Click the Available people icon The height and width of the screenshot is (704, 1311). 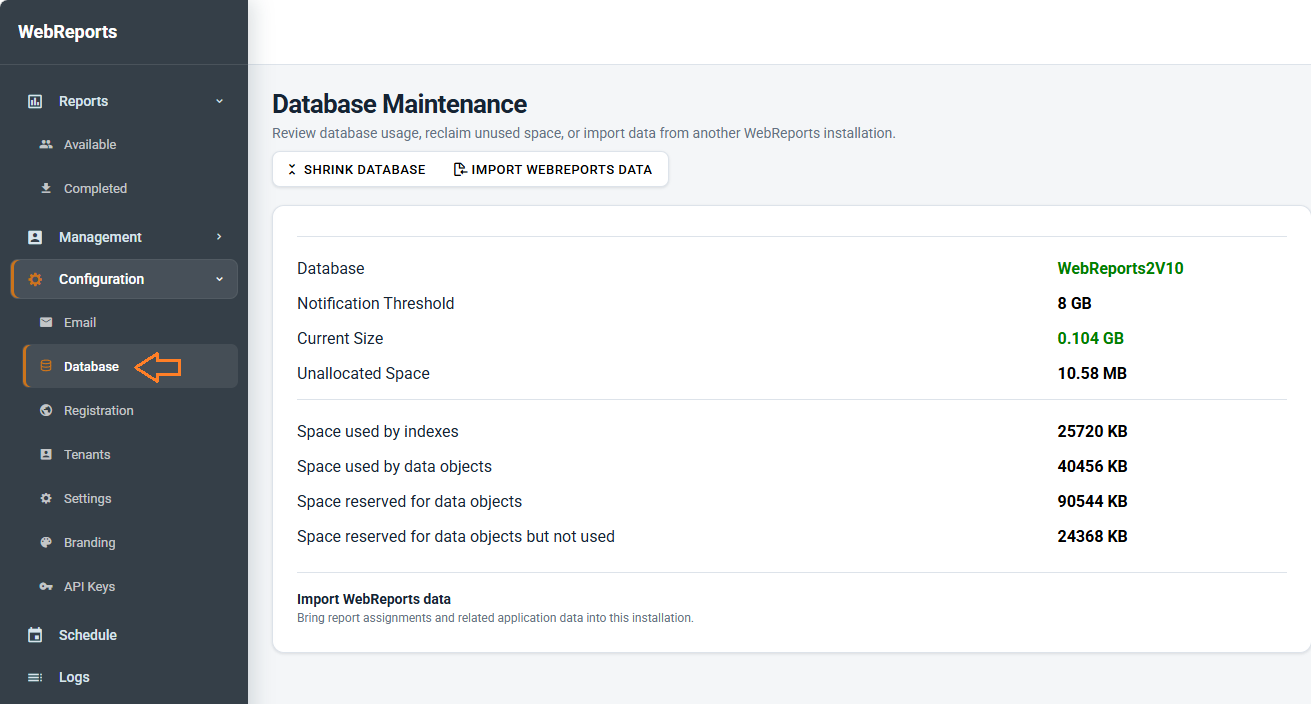click(x=46, y=144)
